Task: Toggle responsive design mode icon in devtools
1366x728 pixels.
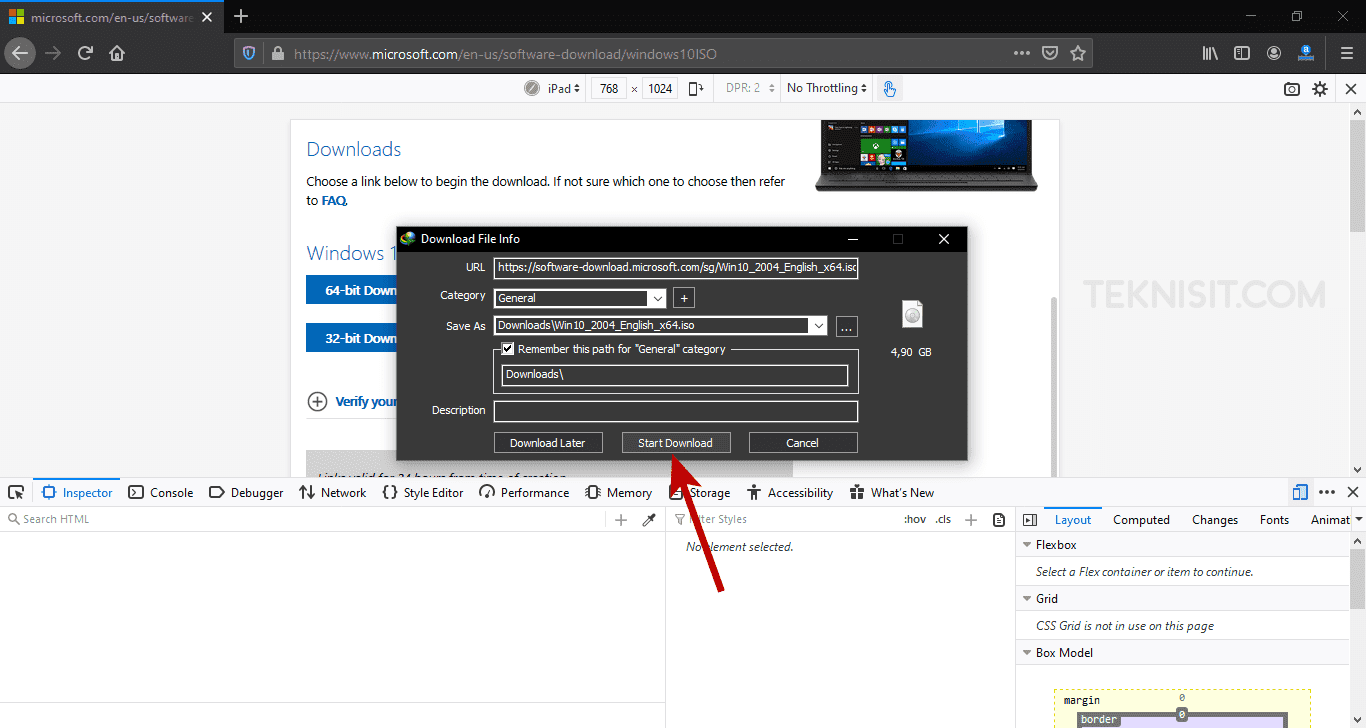Action: [x=1300, y=492]
